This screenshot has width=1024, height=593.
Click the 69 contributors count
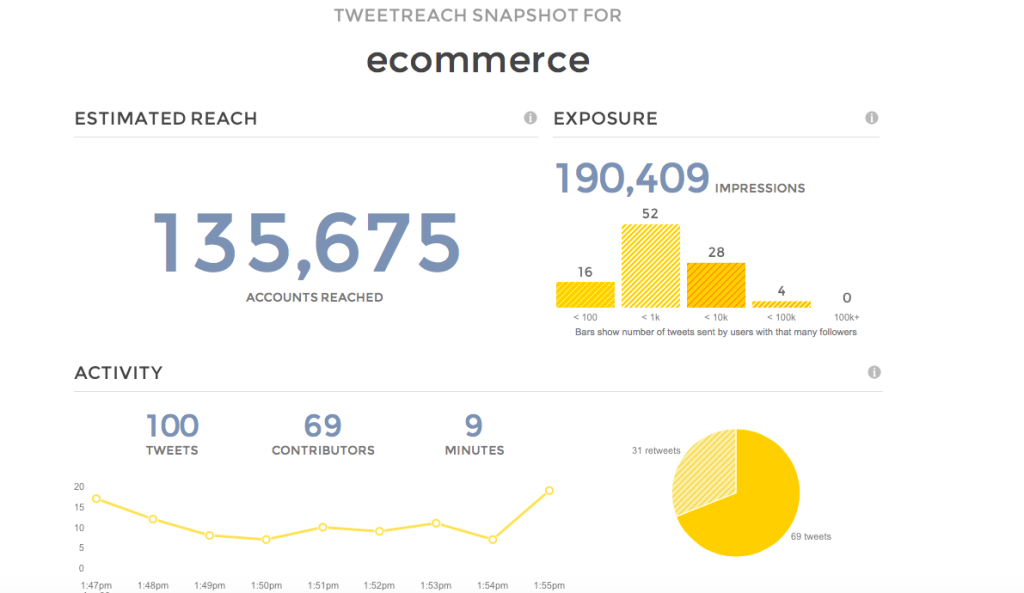(323, 426)
